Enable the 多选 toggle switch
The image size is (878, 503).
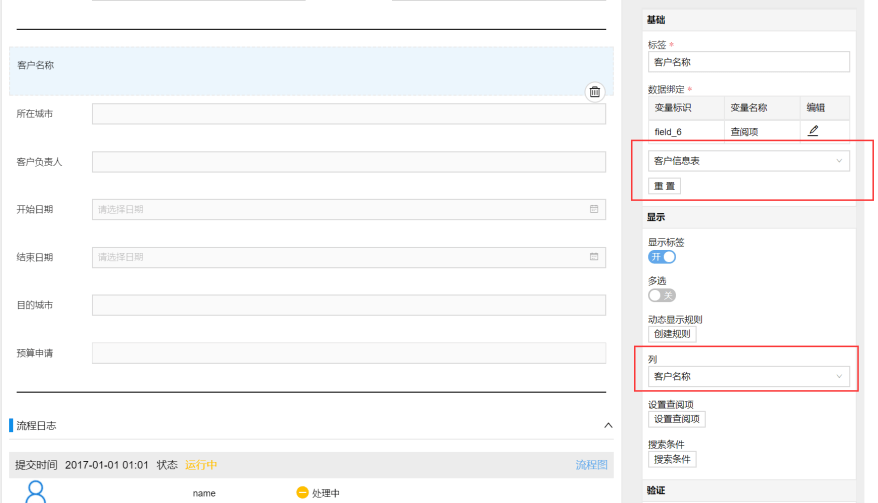coord(662,295)
